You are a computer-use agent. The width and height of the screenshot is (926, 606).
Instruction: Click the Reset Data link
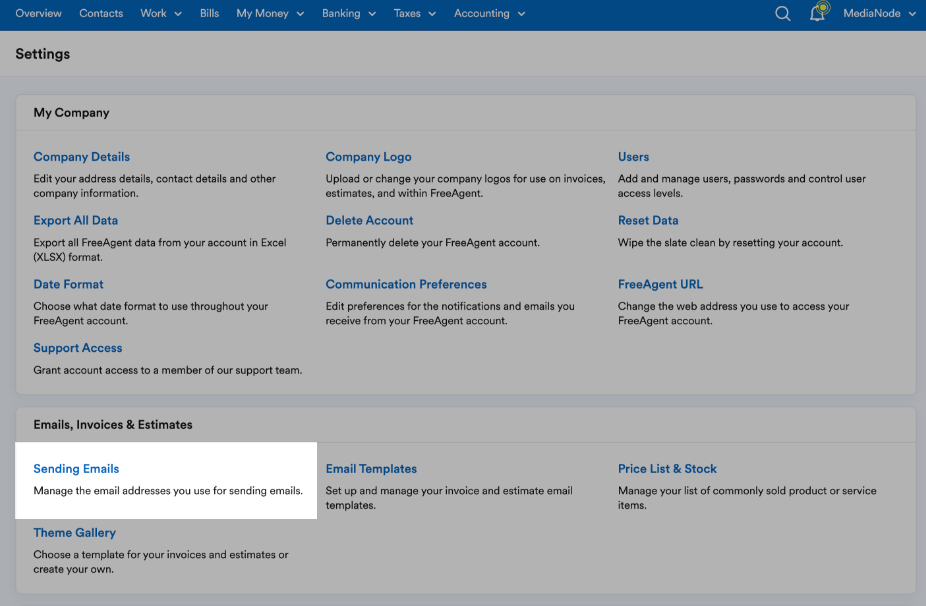[648, 220]
